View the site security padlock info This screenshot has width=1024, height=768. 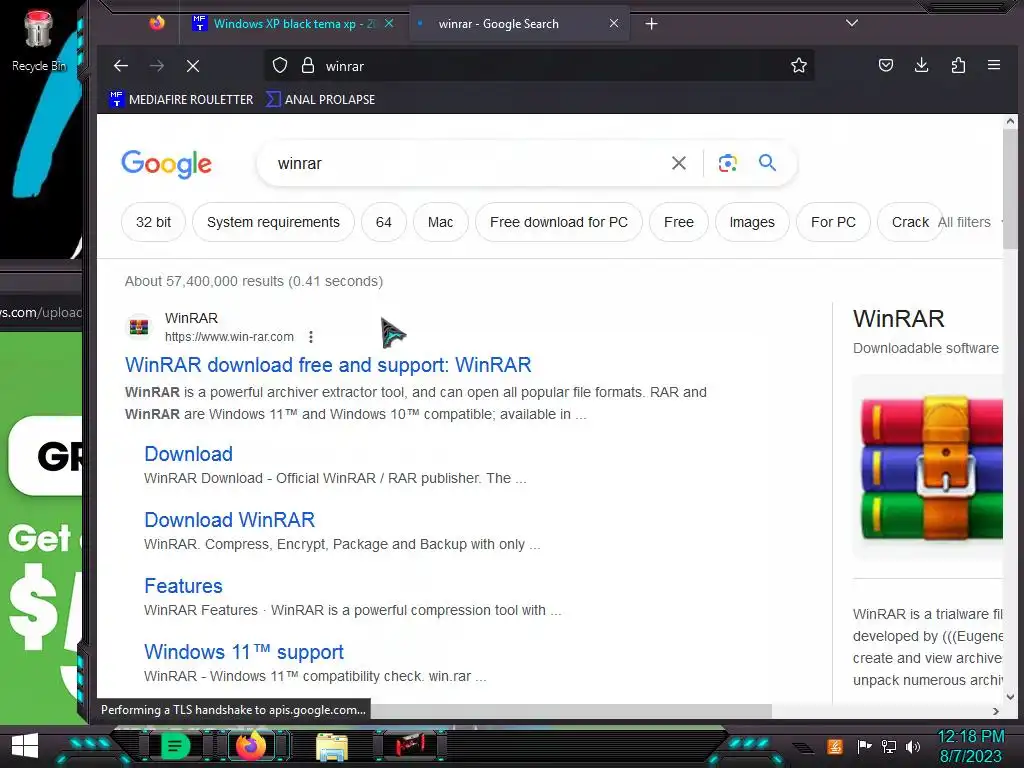click(x=308, y=65)
